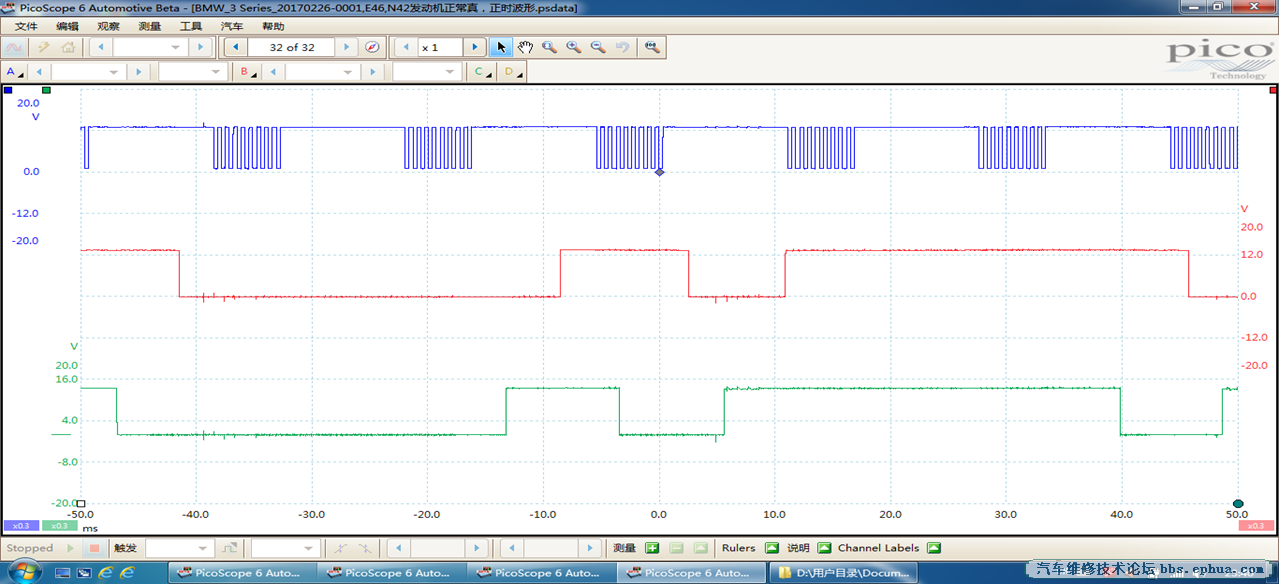Open channel D options button
This screenshot has width=1279, height=584.
pos(512,72)
